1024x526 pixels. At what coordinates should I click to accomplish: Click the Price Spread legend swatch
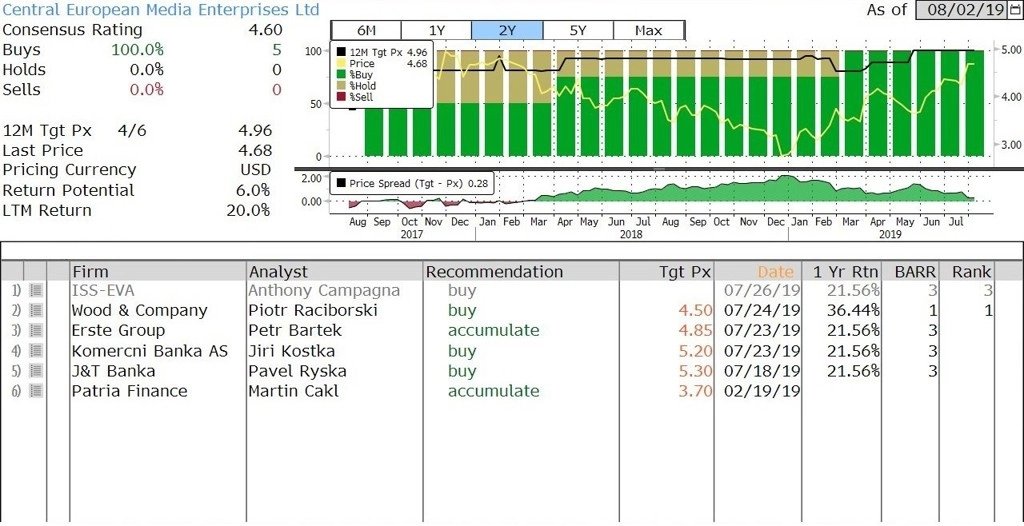341,184
